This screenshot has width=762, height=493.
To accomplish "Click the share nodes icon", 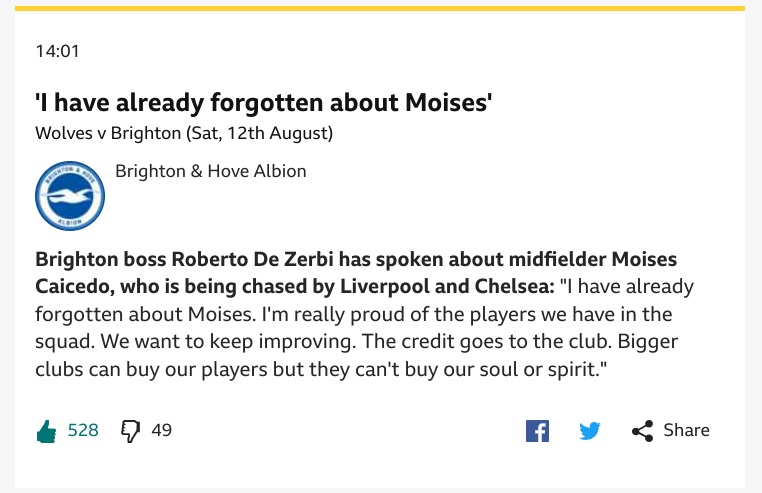I will [642, 431].
